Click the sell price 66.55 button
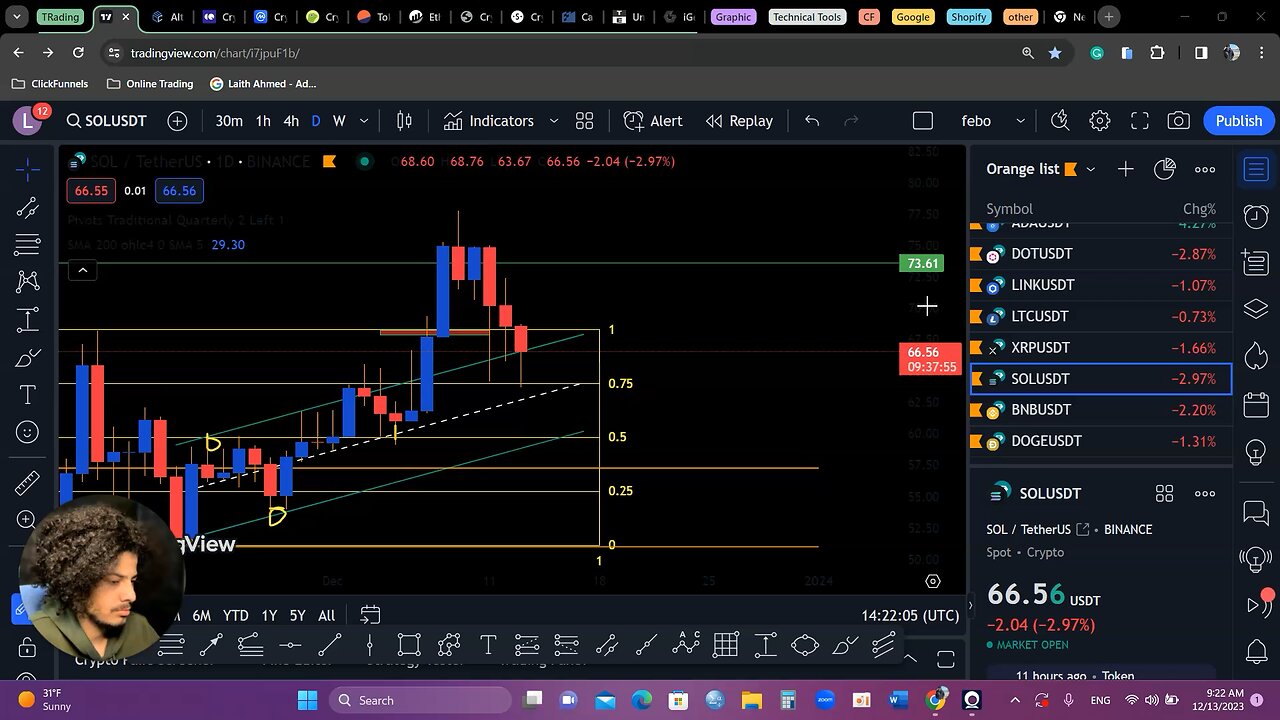 pos(91,190)
